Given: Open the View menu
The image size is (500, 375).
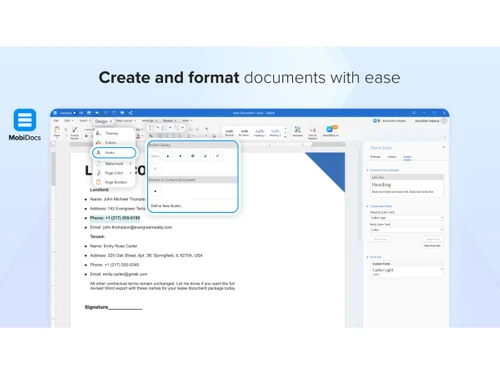Looking at the screenshot, I should [187, 121].
